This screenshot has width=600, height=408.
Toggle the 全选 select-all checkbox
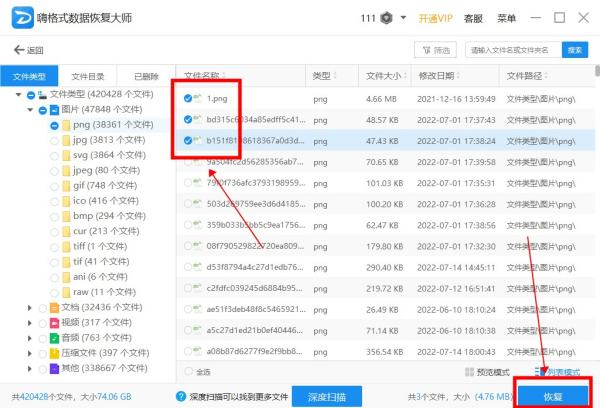pyautogui.click(x=188, y=372)
